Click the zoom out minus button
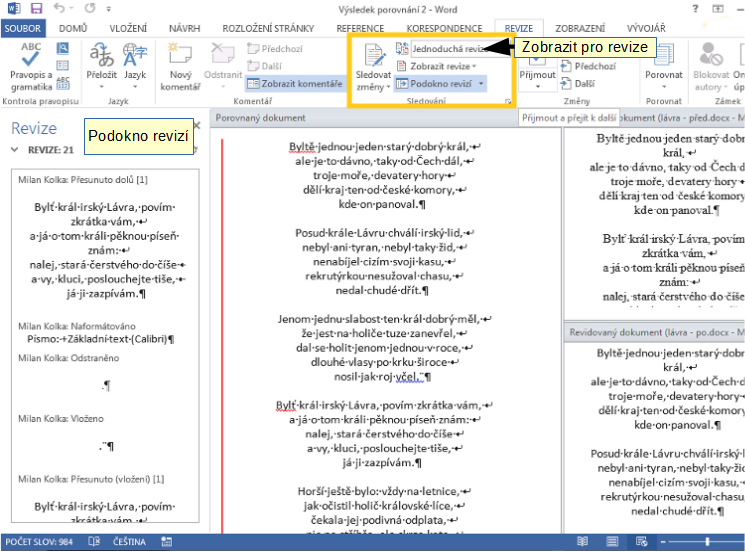This screenshot has width=745, height=552. pos(663,541)
